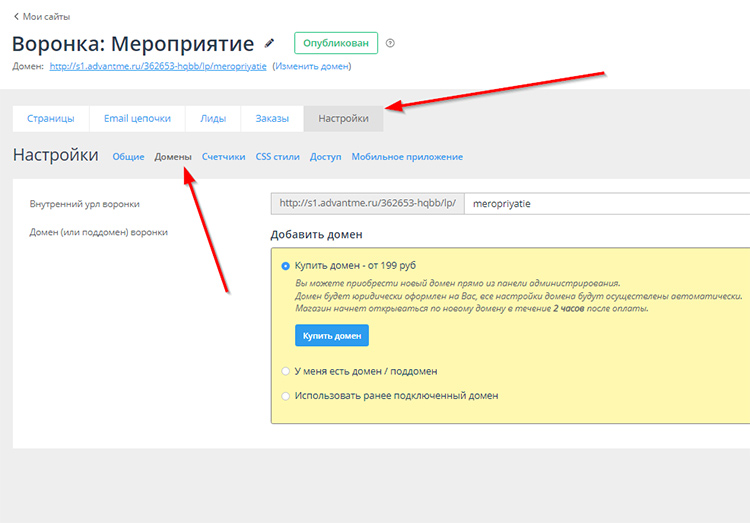Viewport: 750px width, 523px height.
Task: Click the Опубликован status button
Action: click(x=336, y=43)
